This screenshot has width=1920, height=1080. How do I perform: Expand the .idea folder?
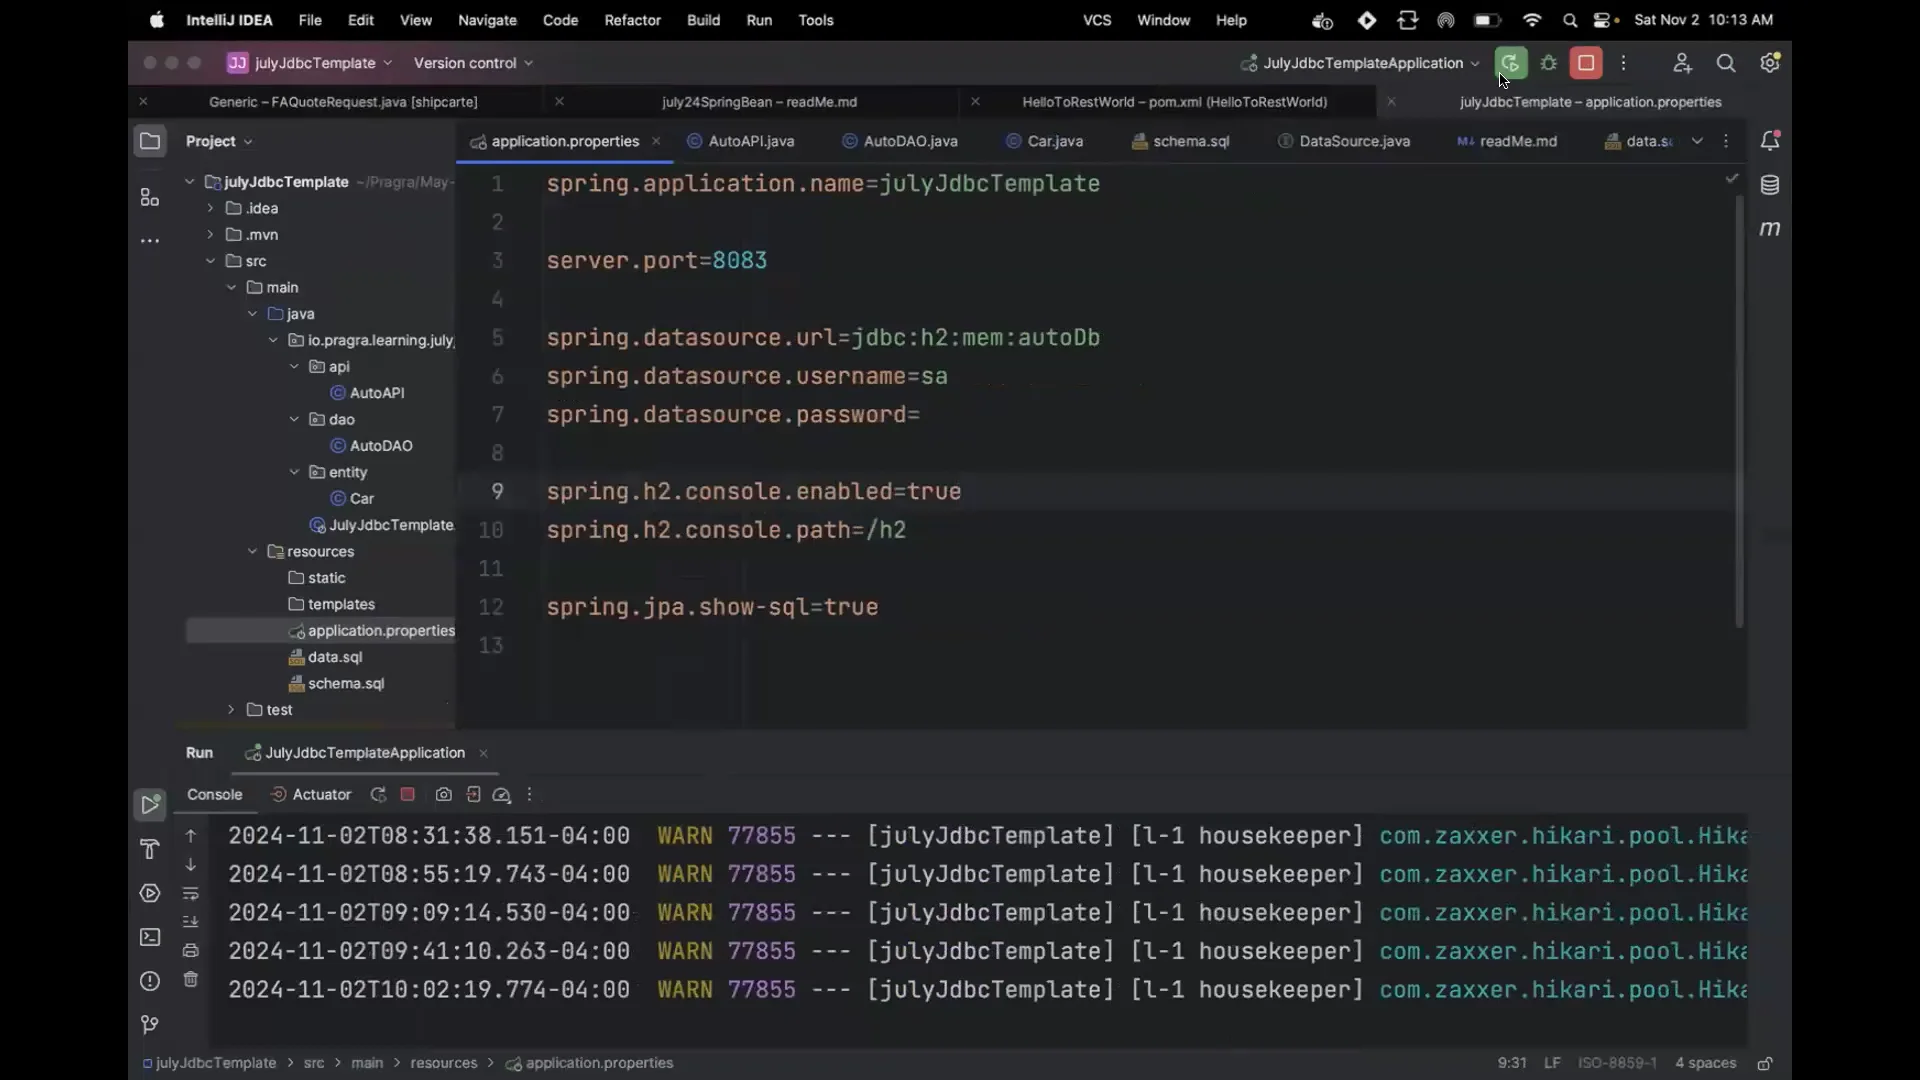[210, 208]
